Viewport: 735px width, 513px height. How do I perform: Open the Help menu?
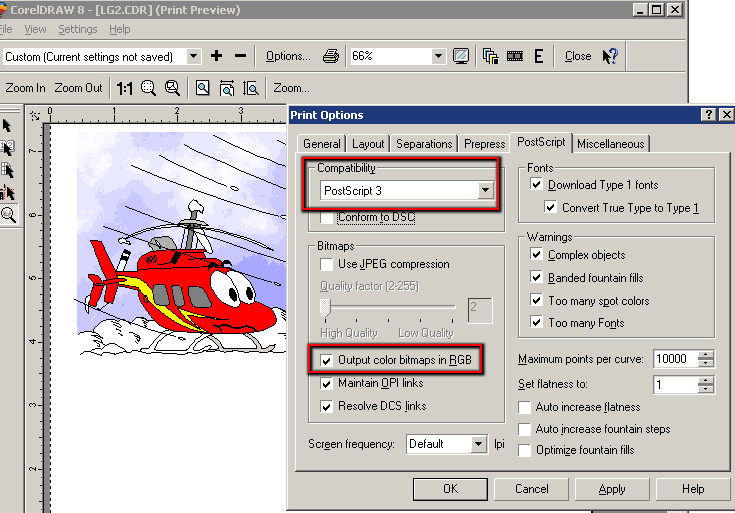tap(120, 30)
